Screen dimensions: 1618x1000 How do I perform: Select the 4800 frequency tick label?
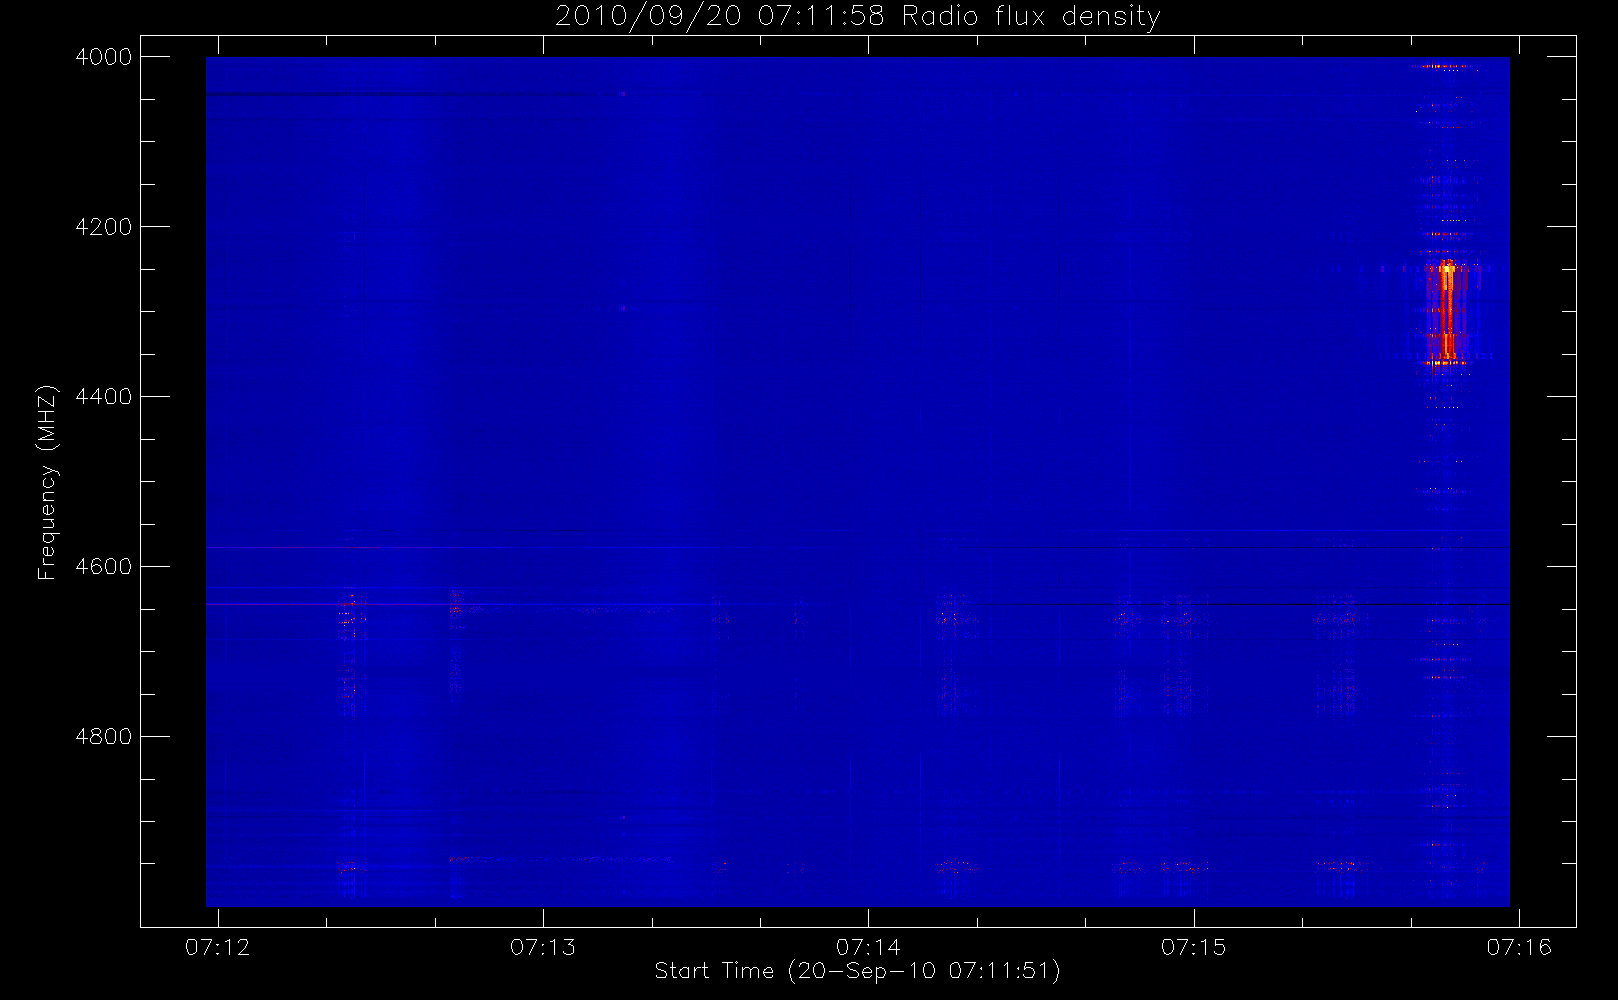tap(104, 737)
